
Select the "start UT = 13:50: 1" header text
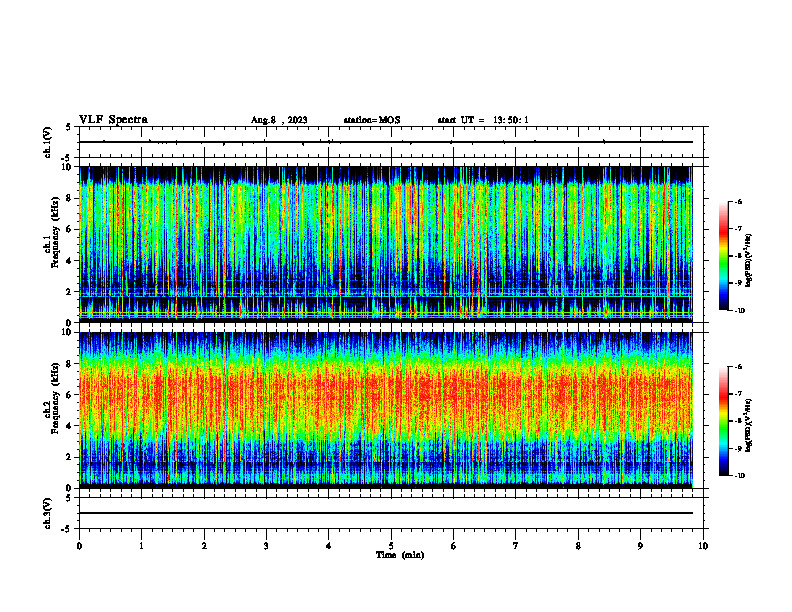(483, 120)
